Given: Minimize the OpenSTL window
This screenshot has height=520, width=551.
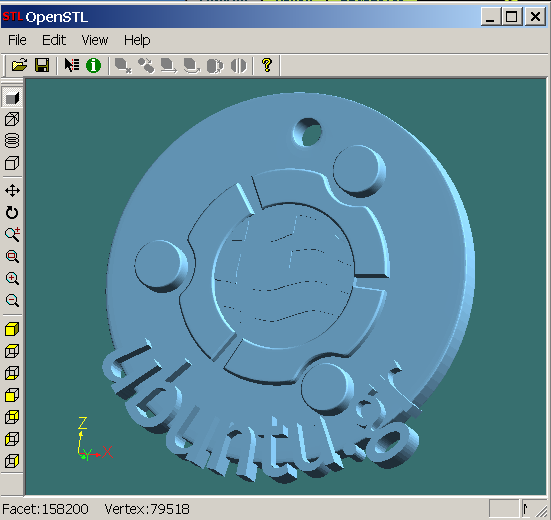Looking at the screenshot, I should pos(491,17).
